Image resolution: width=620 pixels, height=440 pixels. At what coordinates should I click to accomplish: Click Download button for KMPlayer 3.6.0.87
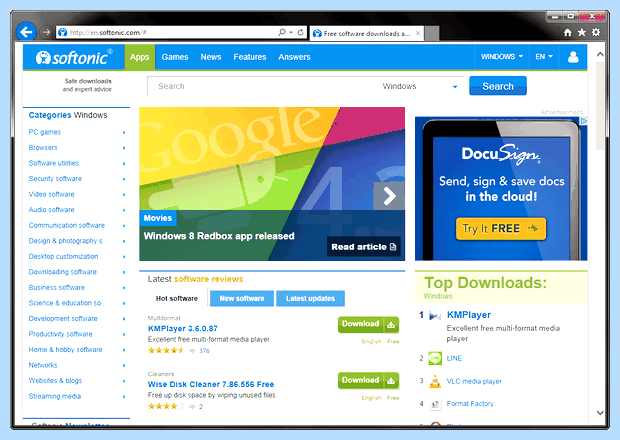coord(369,325)
